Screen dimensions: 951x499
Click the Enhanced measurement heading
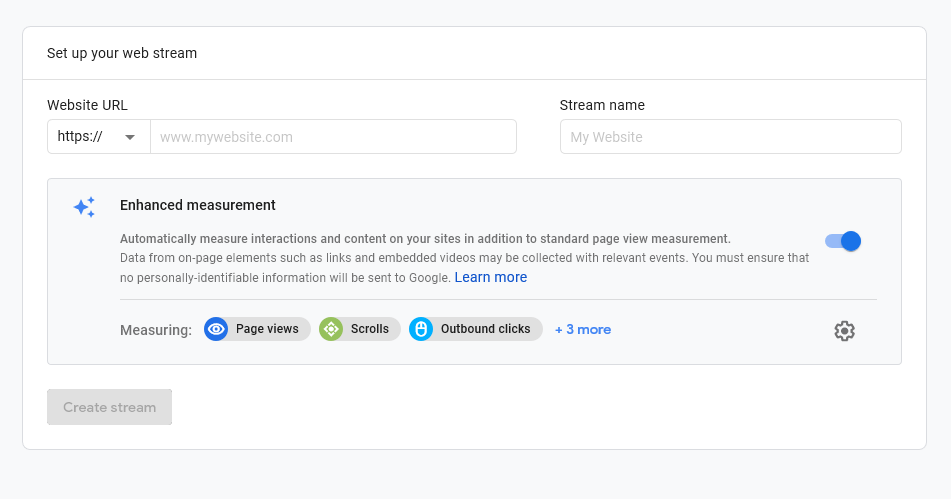pos(198,205)
